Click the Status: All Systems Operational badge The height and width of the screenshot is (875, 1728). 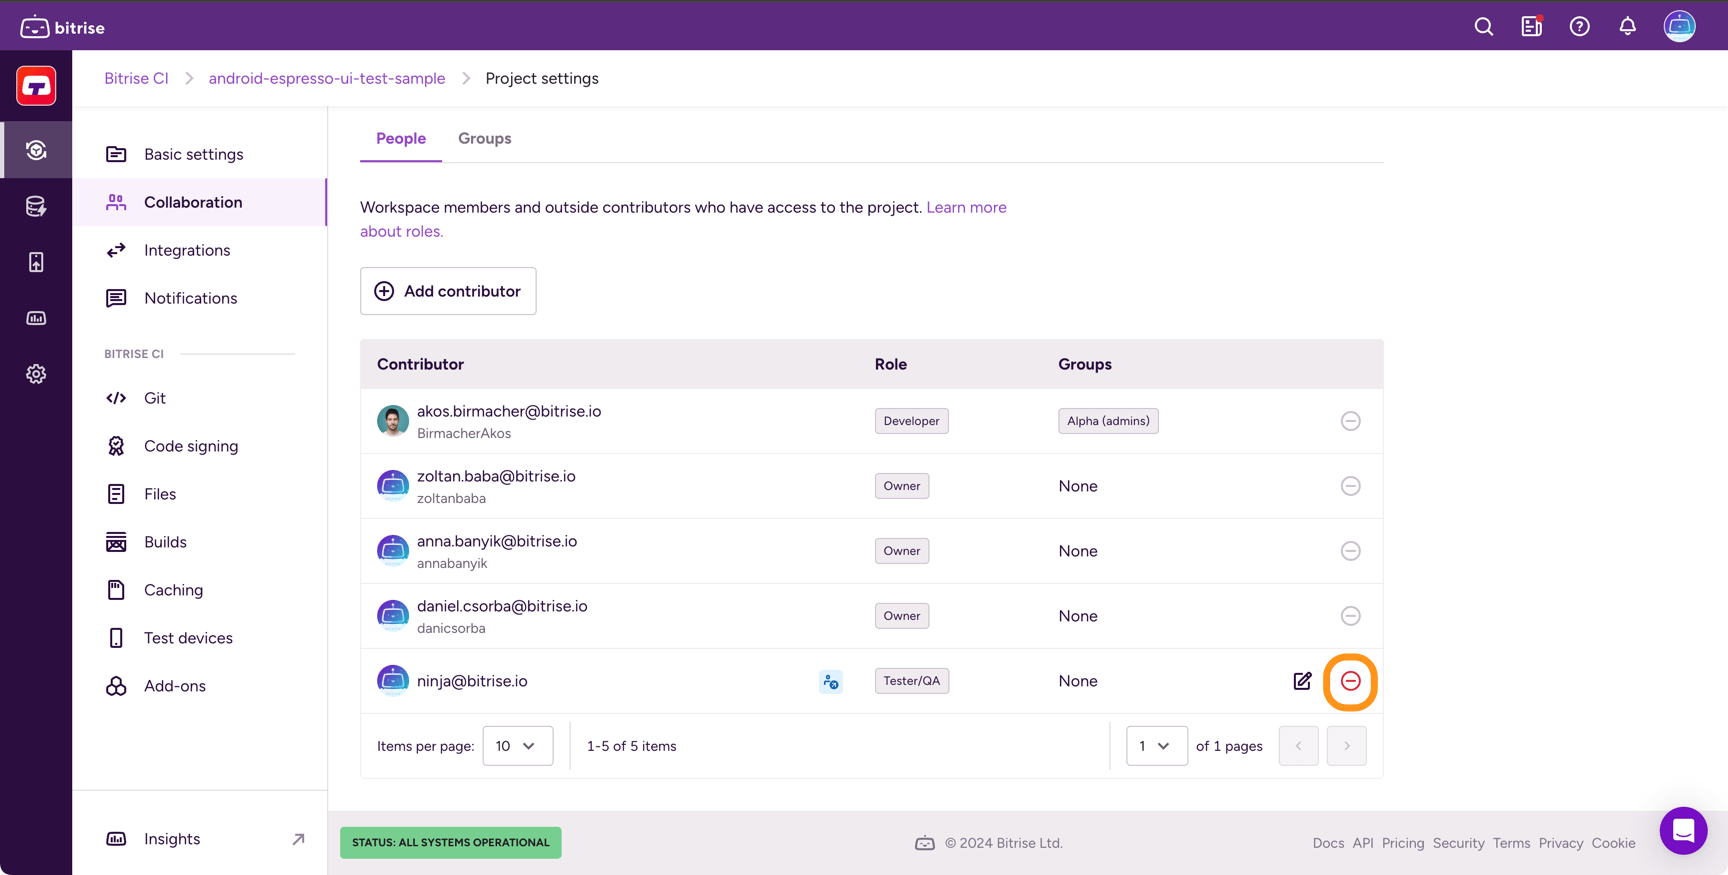click(451, 843)
